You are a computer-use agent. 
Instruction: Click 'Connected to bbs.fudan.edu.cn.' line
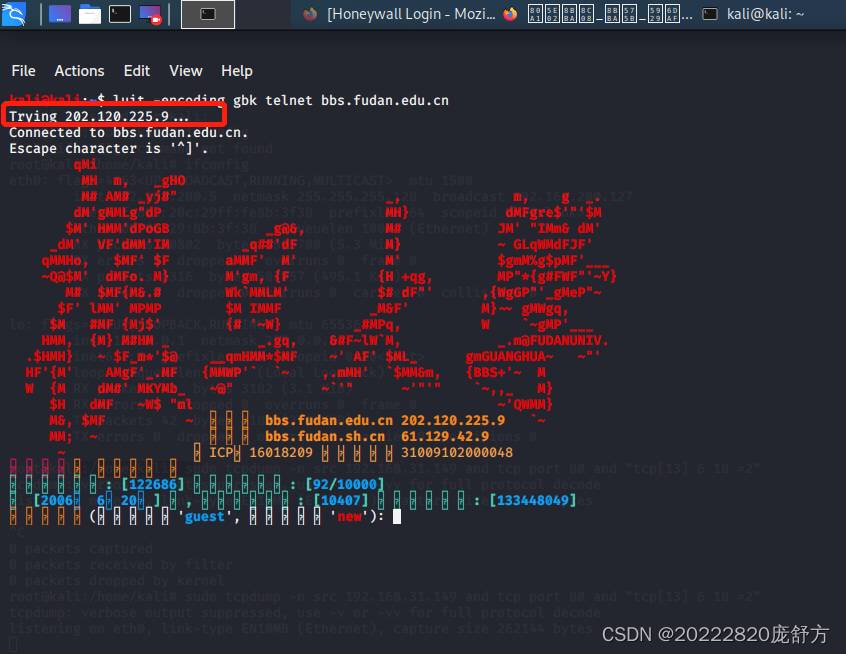pyautogui.click(x=128, y=132)
